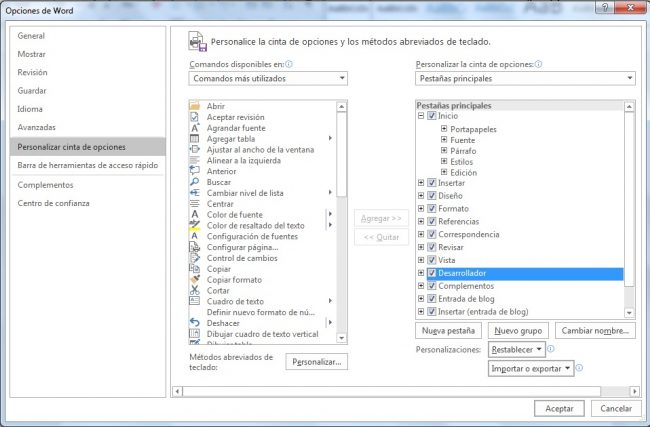Toggle the Diseño tab checkbox
The width and height of the screenshot is (650, 427).
point(432,196)
